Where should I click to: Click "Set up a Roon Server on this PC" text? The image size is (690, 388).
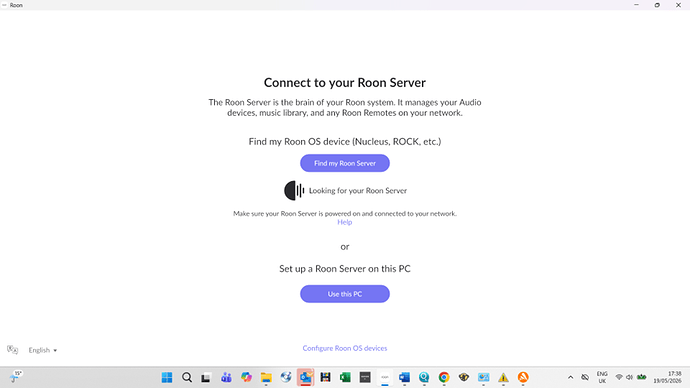pos(345,269)
